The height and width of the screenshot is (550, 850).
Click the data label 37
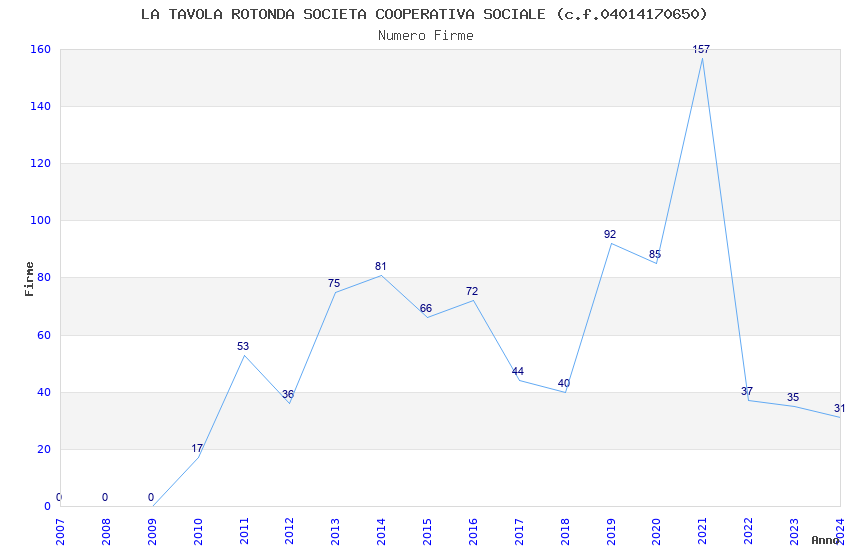pyautogui.click(x=747, y=391)
